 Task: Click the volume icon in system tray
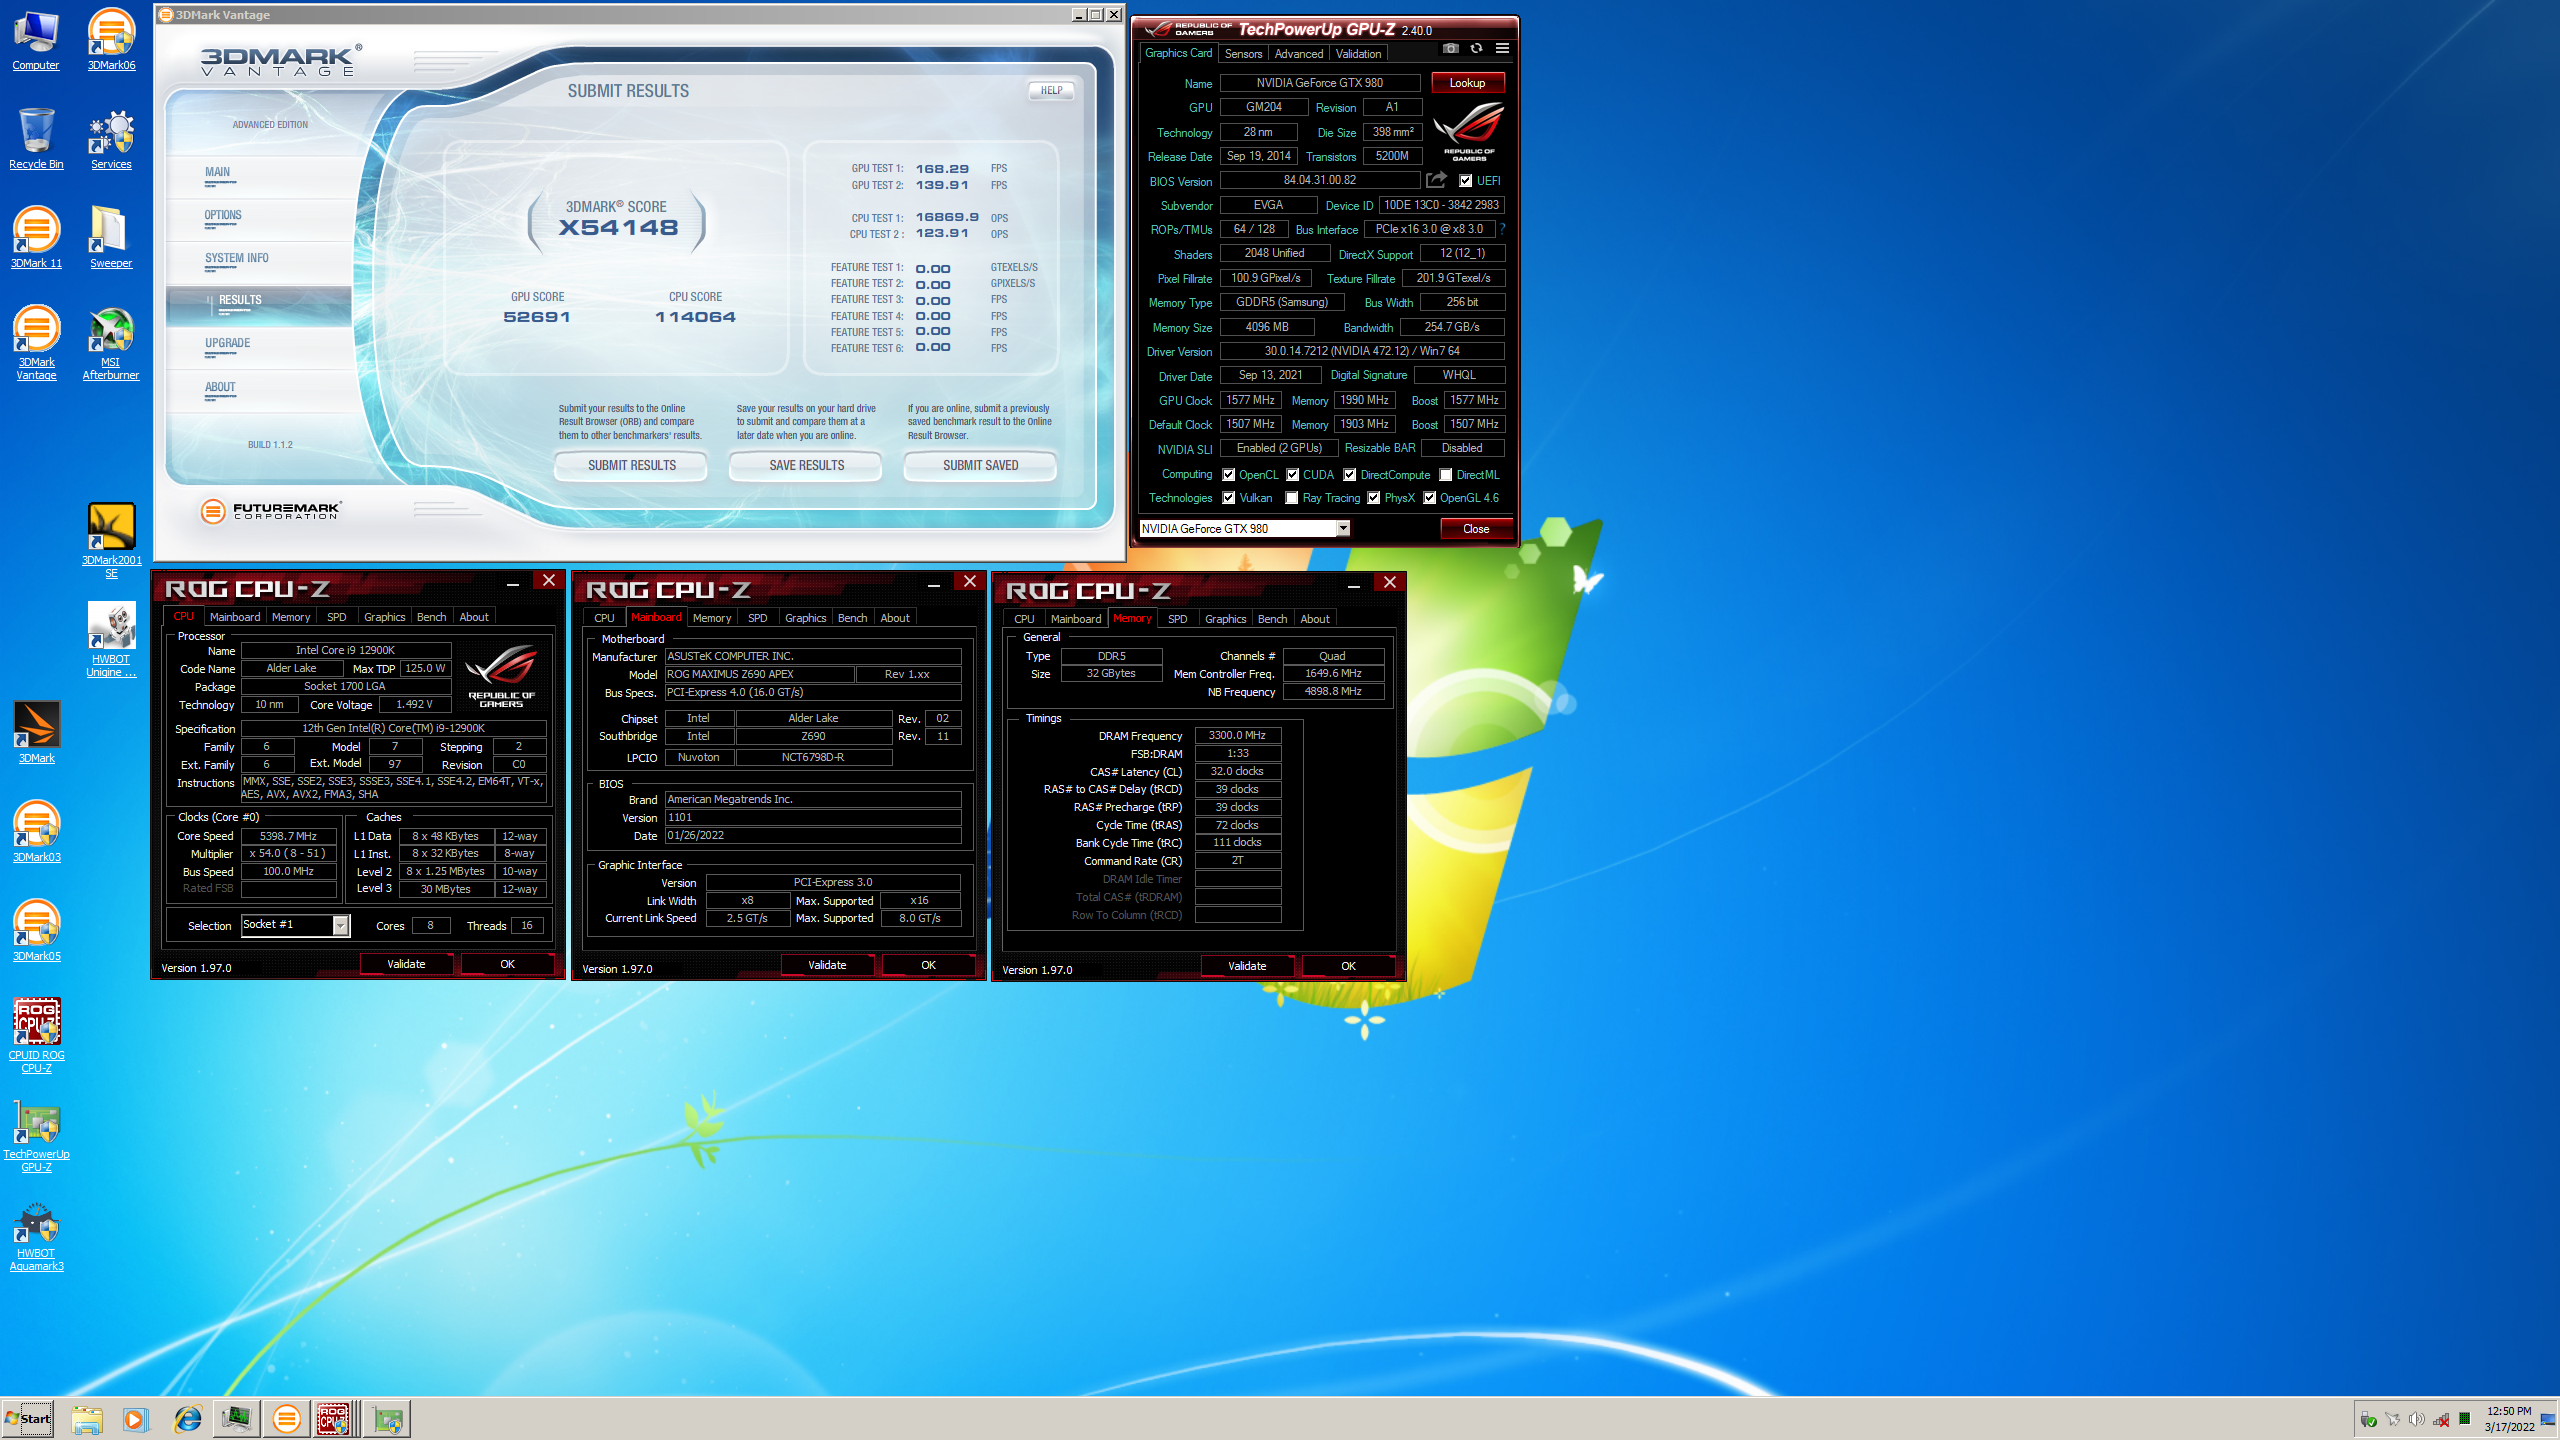click(2417, 1419)
